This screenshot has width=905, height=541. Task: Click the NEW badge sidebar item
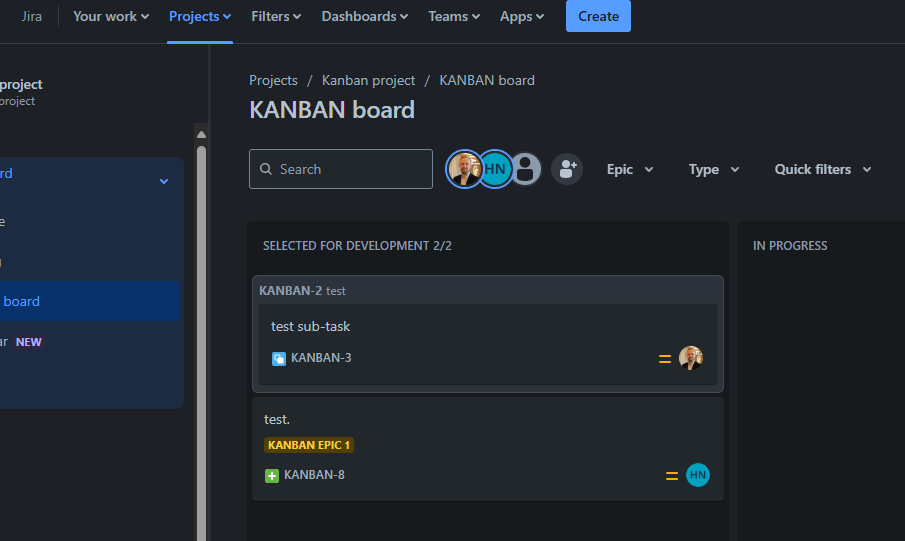(x=28, y=342)
